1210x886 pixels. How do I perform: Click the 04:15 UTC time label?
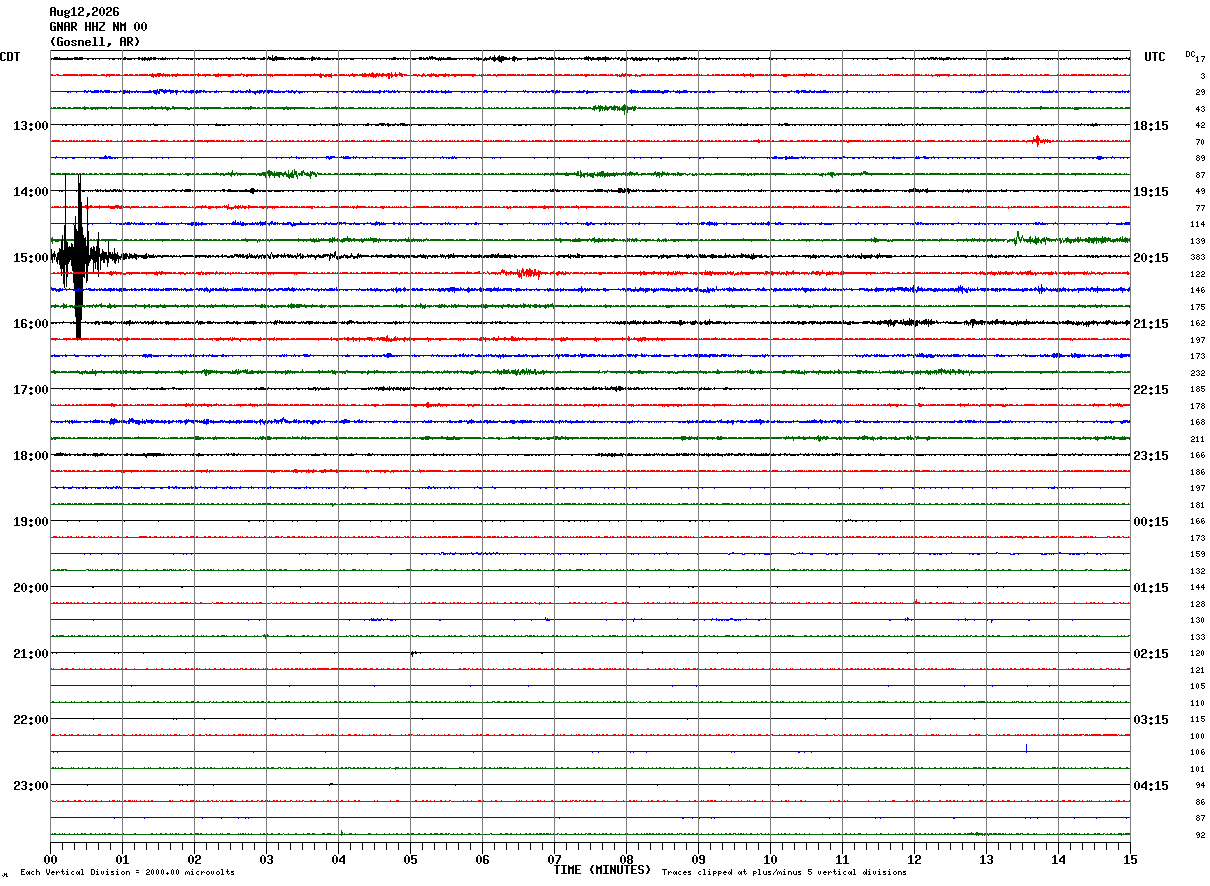click(x=1151, y=786)
